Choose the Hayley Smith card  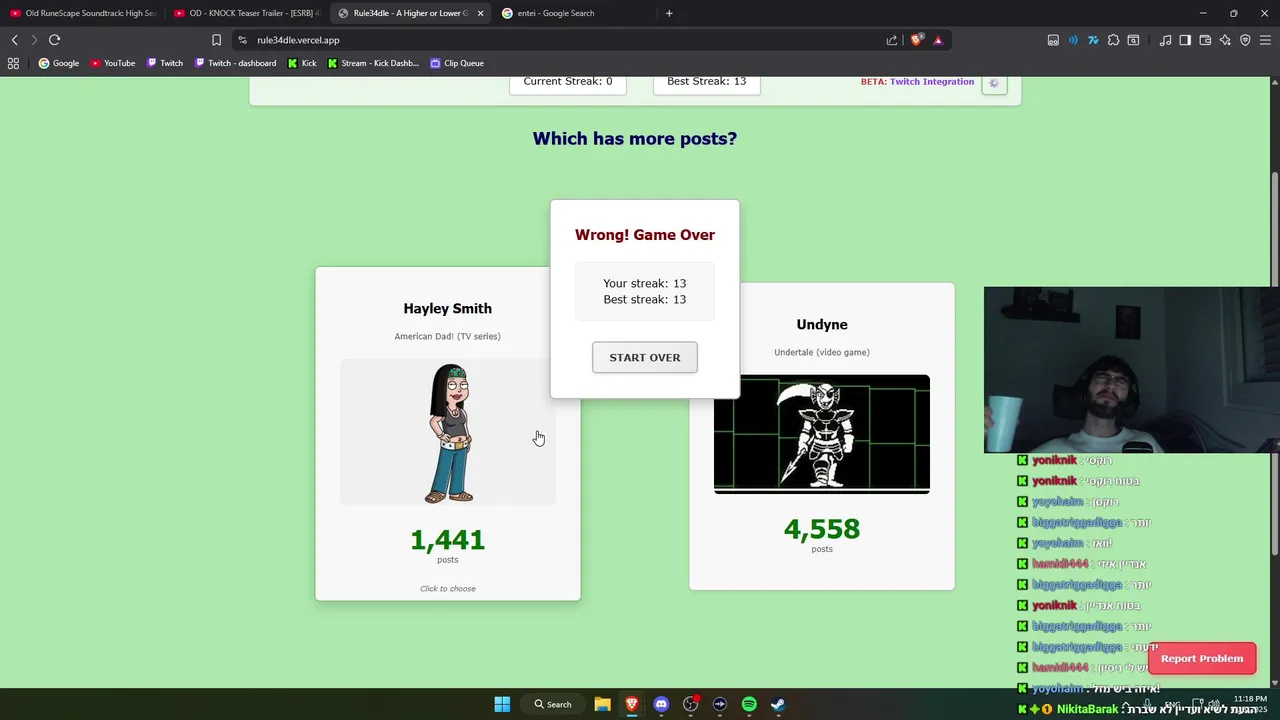448,434
